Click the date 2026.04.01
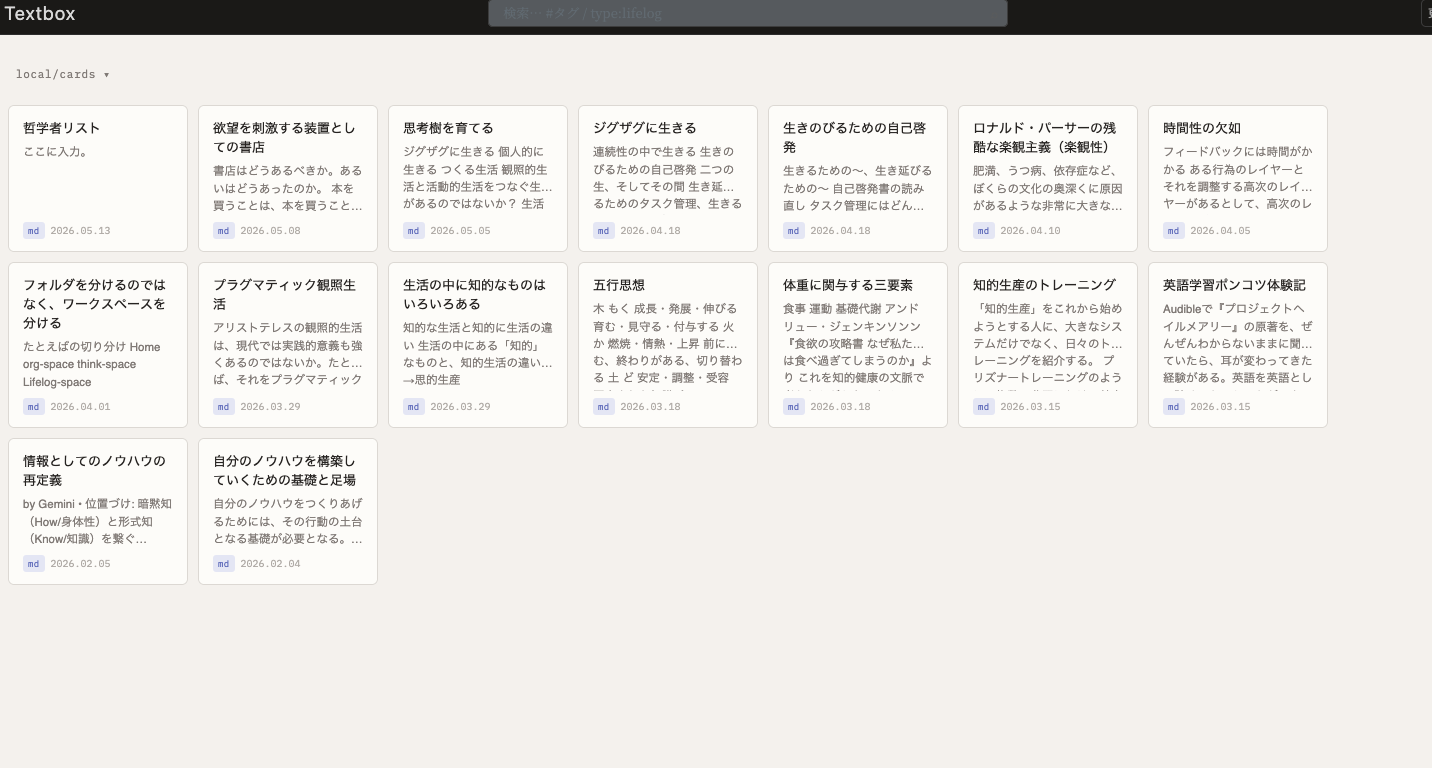 click(x=80, y=407)
